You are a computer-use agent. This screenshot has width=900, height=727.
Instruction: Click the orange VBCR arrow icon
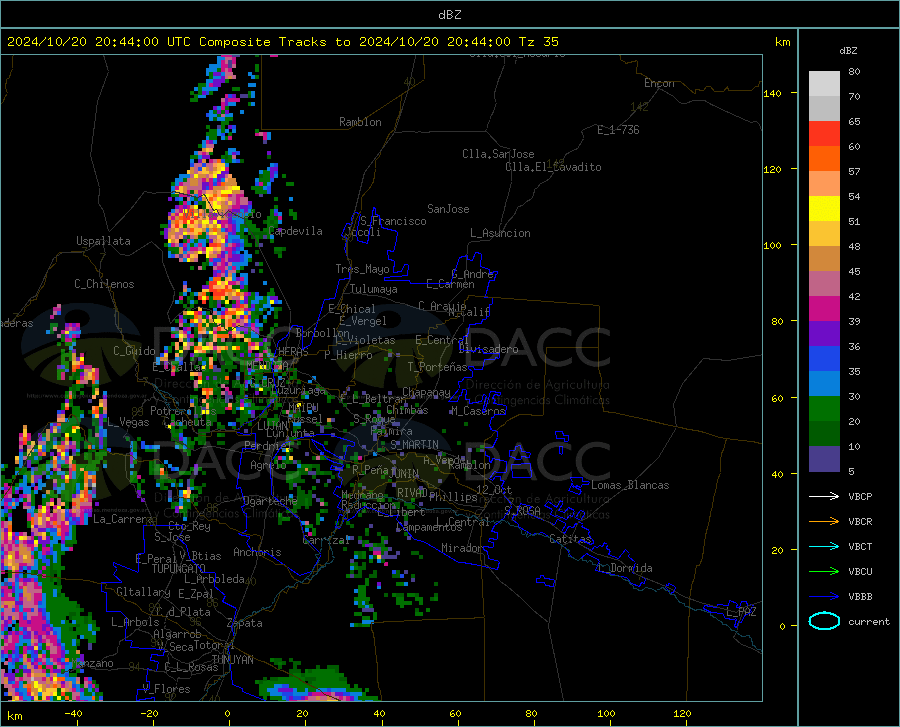pyautogui.click(x=824, y=522)
